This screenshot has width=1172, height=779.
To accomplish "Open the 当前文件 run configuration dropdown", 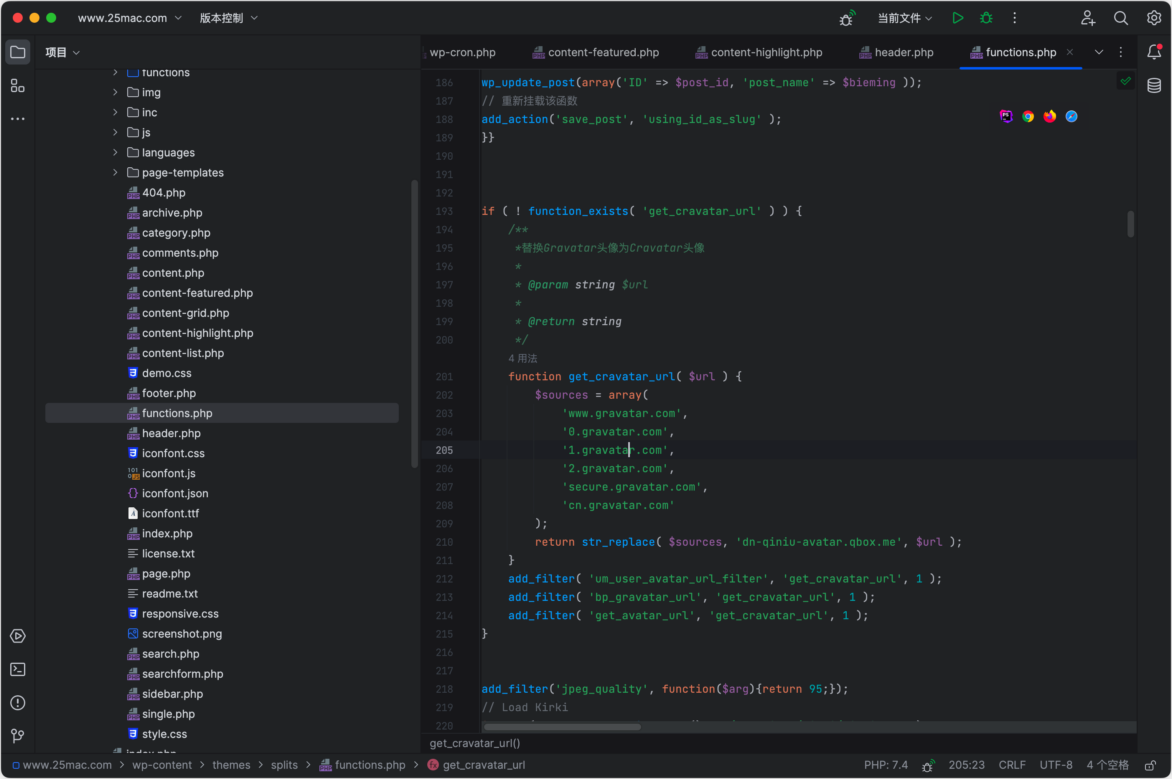I will pos(904,18).
